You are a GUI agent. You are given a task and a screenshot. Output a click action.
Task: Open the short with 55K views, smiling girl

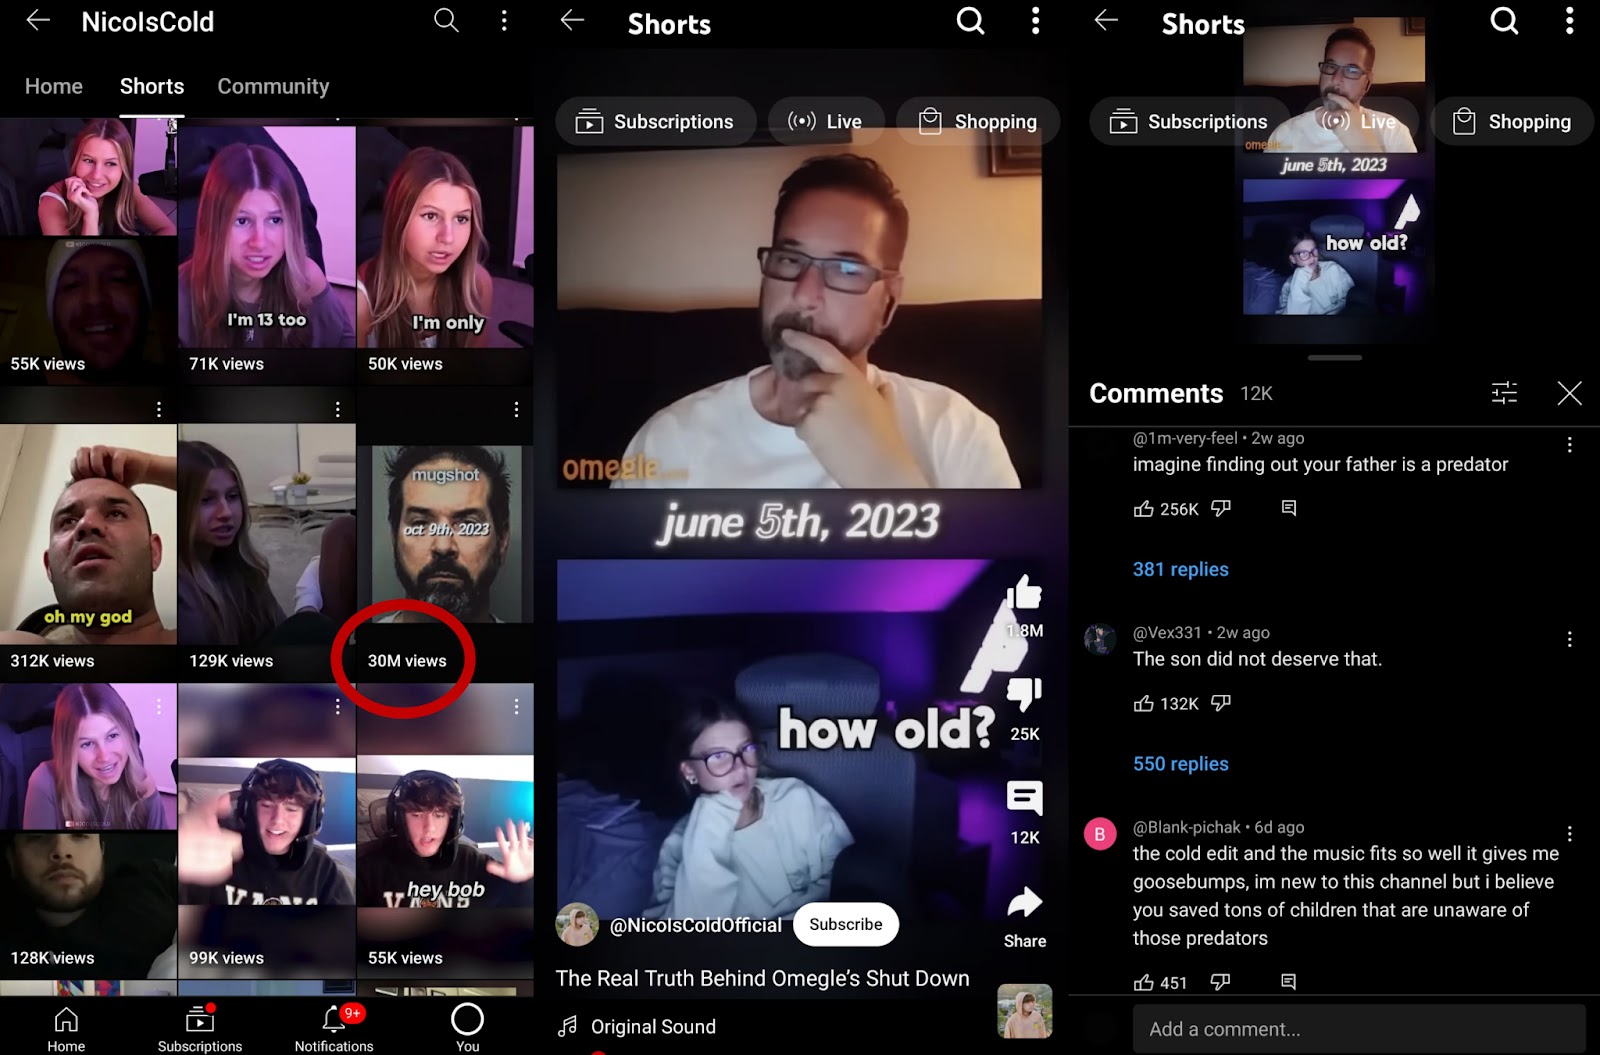coord(88,250)
